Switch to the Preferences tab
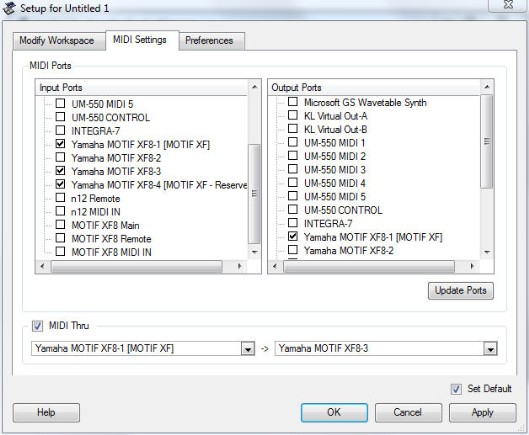 [210, 41]
